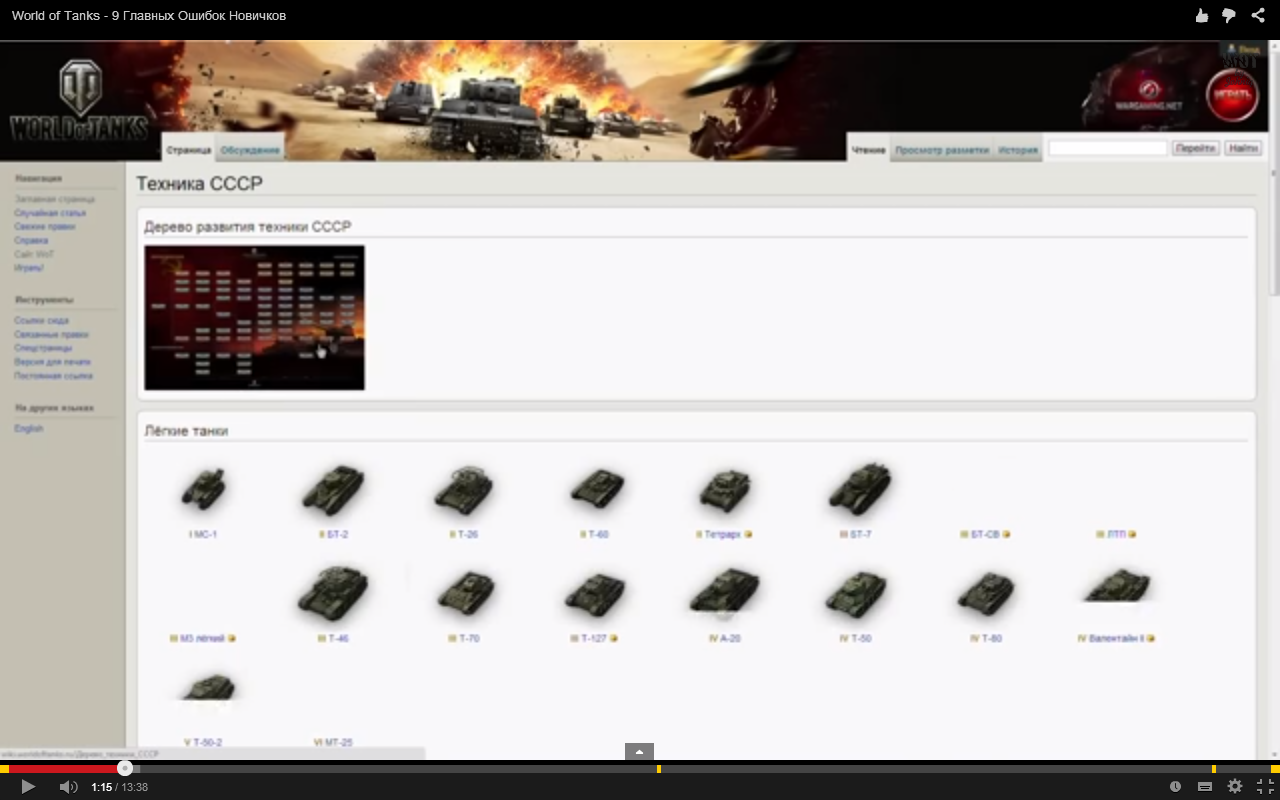Click Ссылки сюда in tools

[42, 321]
